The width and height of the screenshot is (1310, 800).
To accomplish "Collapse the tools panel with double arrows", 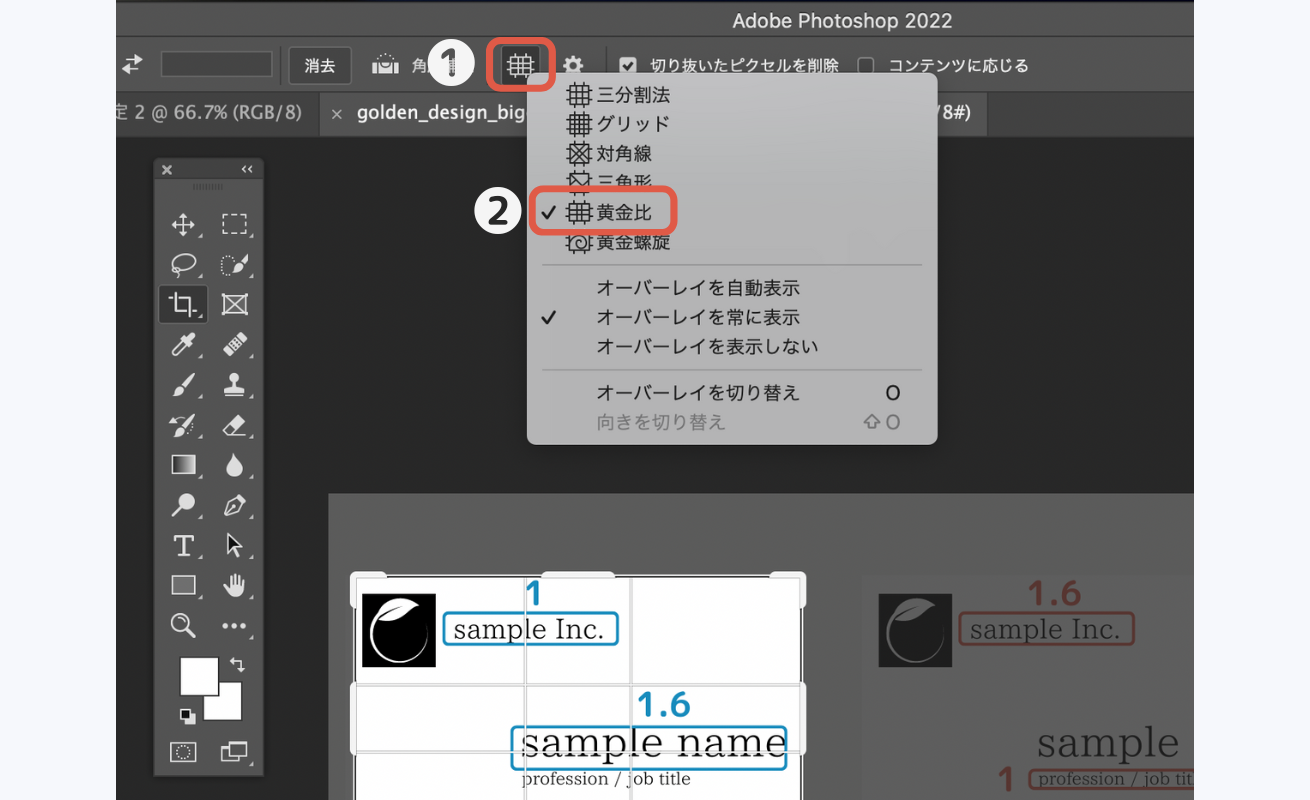I will [247, 170].
